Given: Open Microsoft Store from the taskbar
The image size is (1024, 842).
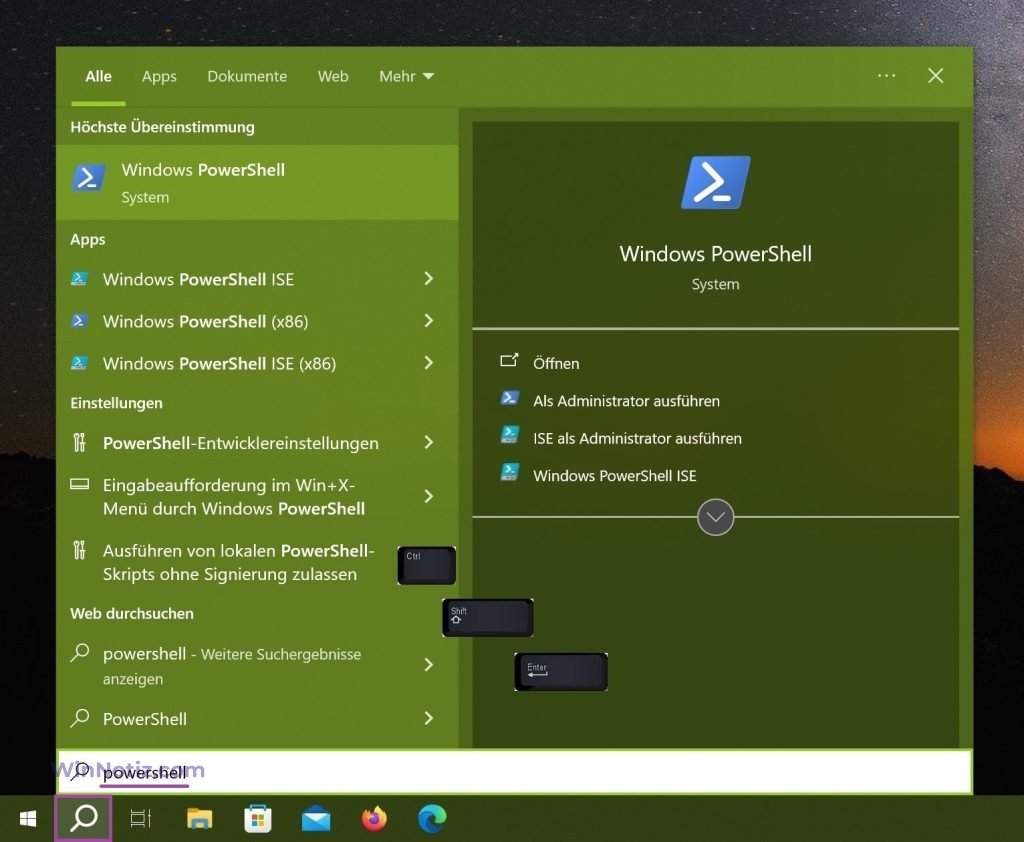Looking at the screenshot, I should (x=258, y=818).
